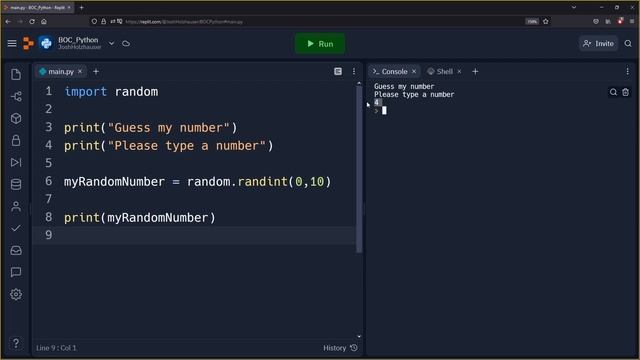
Task: Click the Python project icon
Action: [x=46, y=43]
